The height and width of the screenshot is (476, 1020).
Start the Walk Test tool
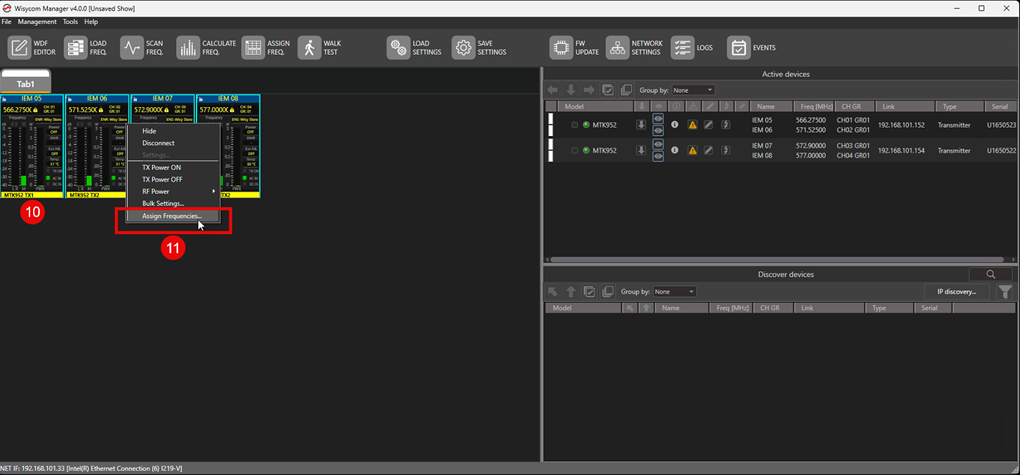click(308, 48)
